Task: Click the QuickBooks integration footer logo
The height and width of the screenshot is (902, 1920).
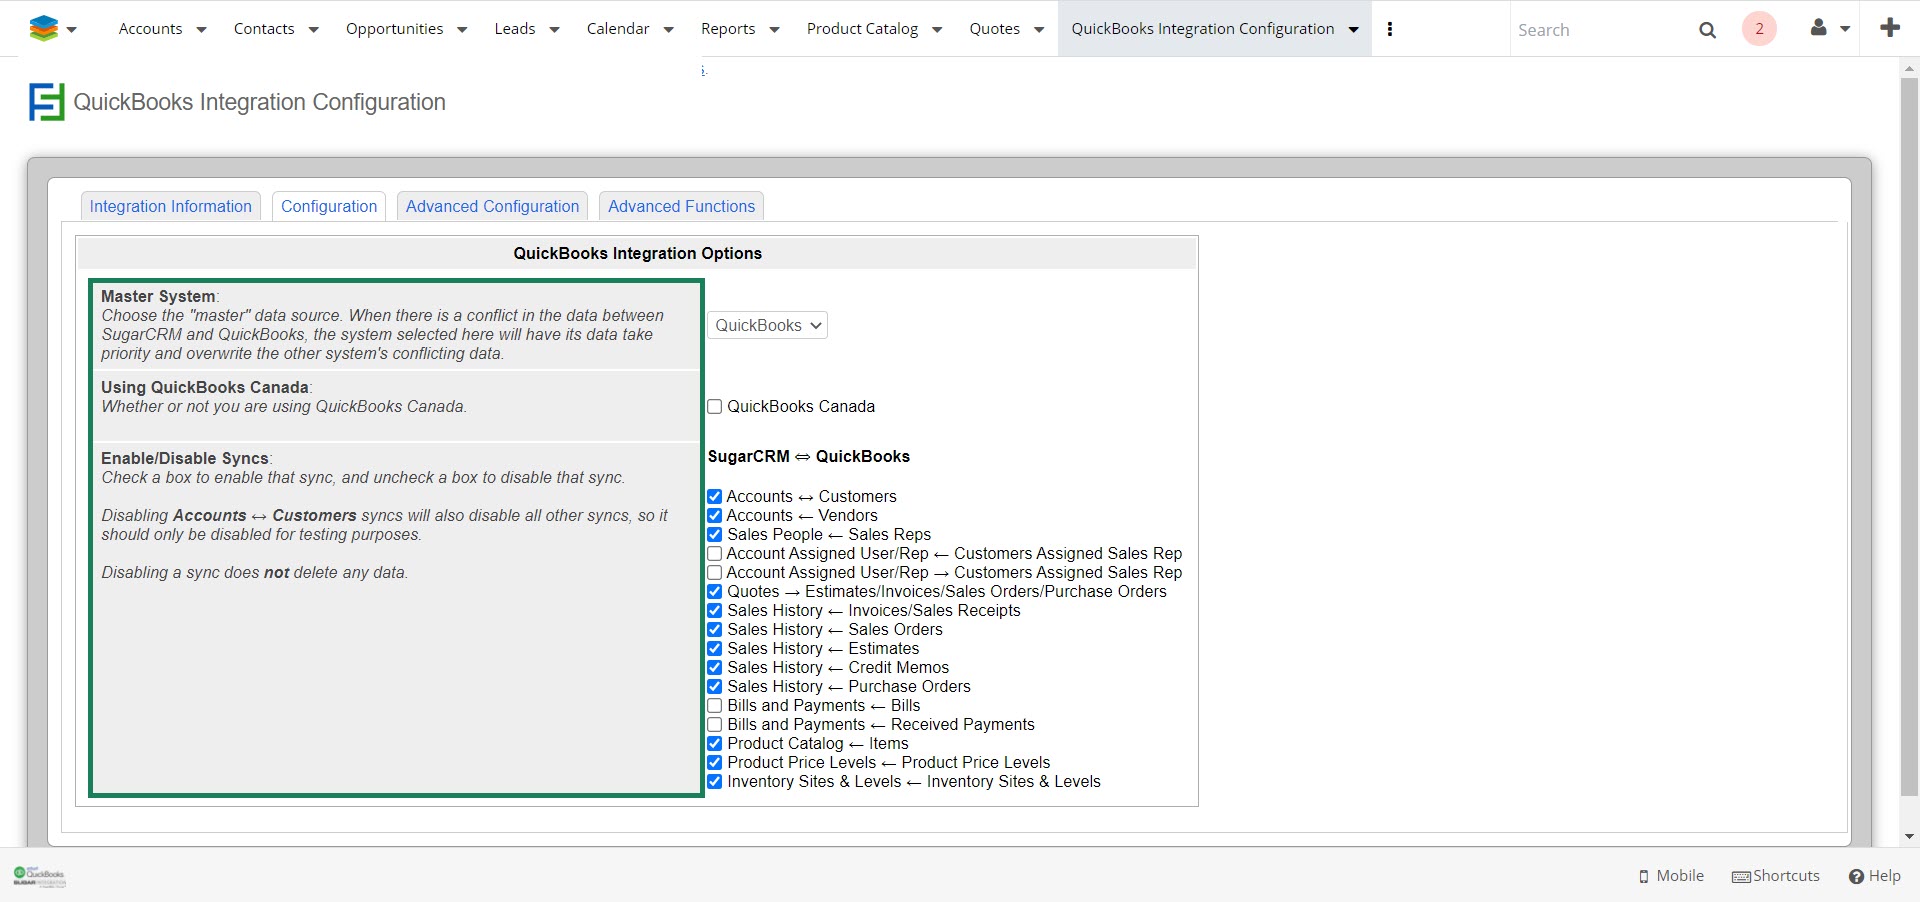Action: coord(40,876)
